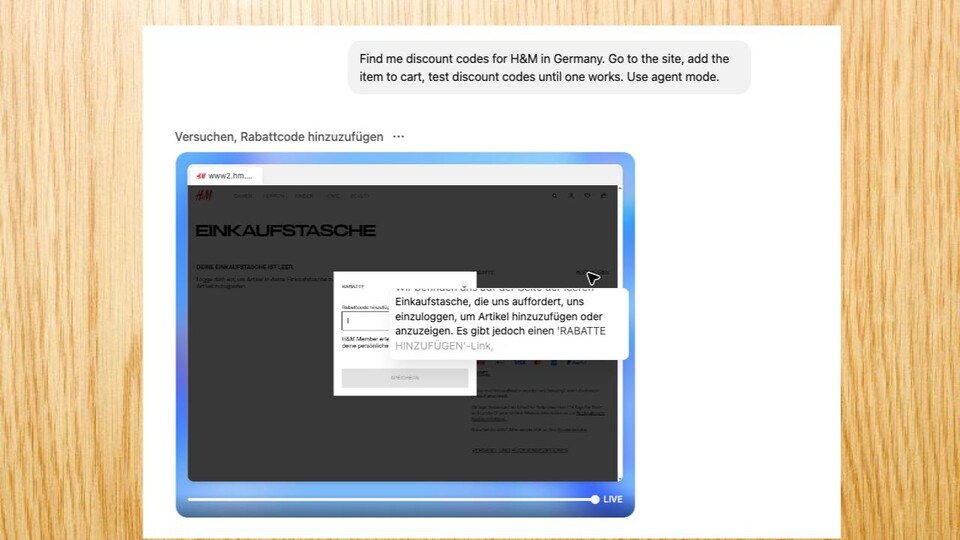Open the Home navigation category
The image size is (960, 540).
pos(332,196)
